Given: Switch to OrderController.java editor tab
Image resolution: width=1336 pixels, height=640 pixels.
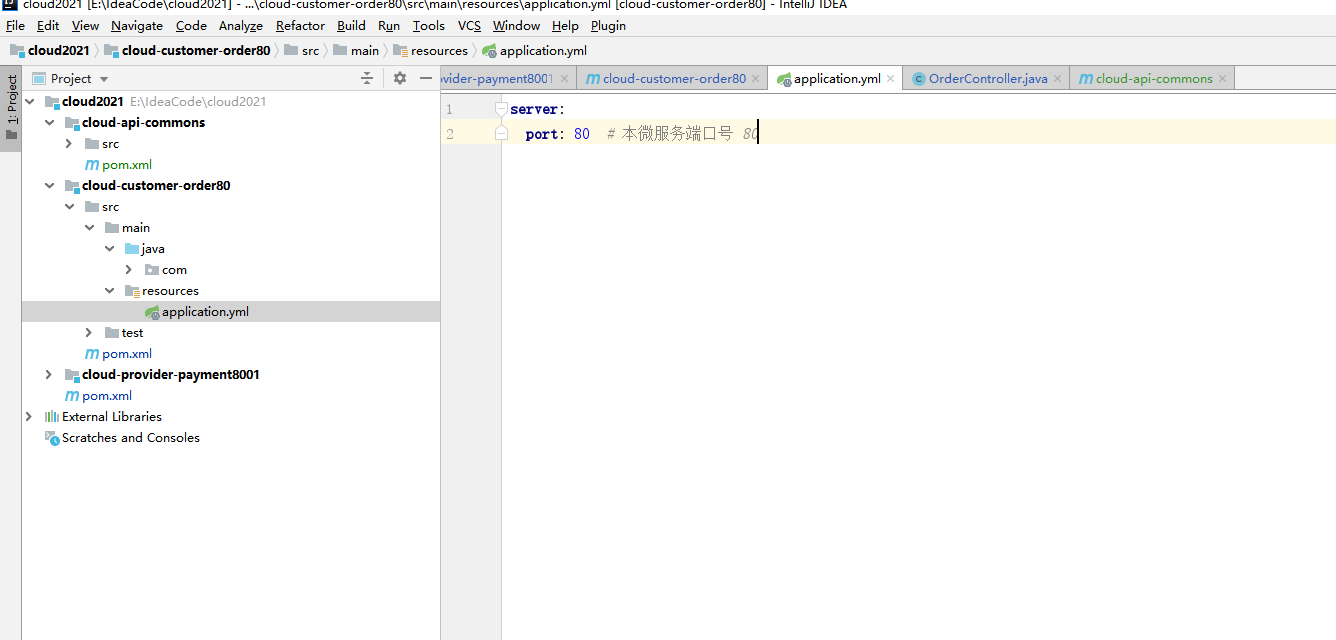Looking at the screenshot, I should pyautogui.click(x=988, y=78).
